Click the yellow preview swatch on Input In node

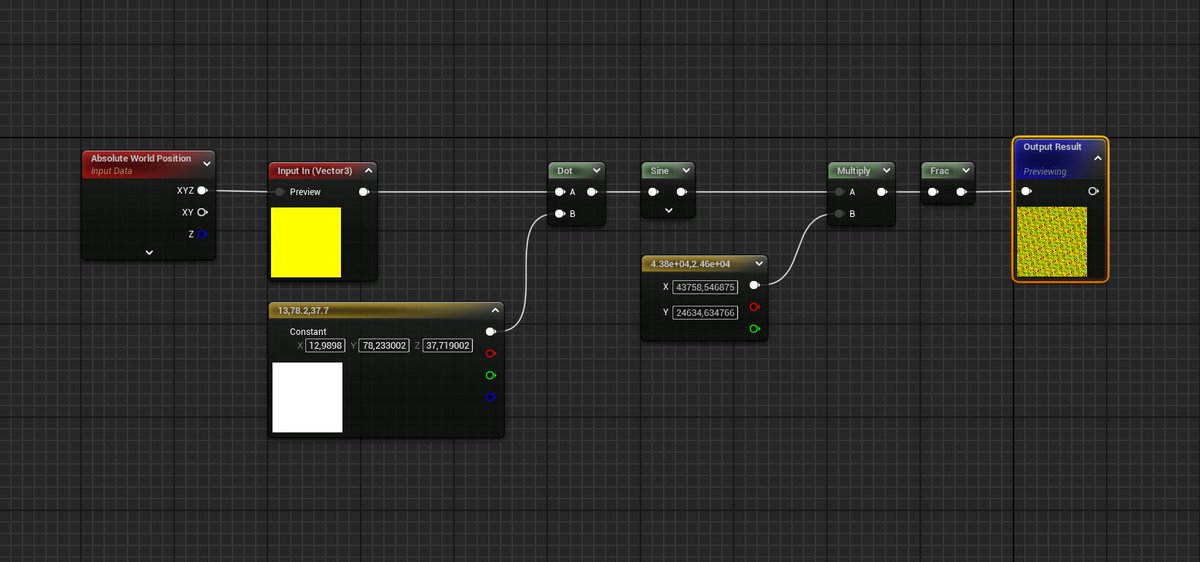tap(306, 242)
